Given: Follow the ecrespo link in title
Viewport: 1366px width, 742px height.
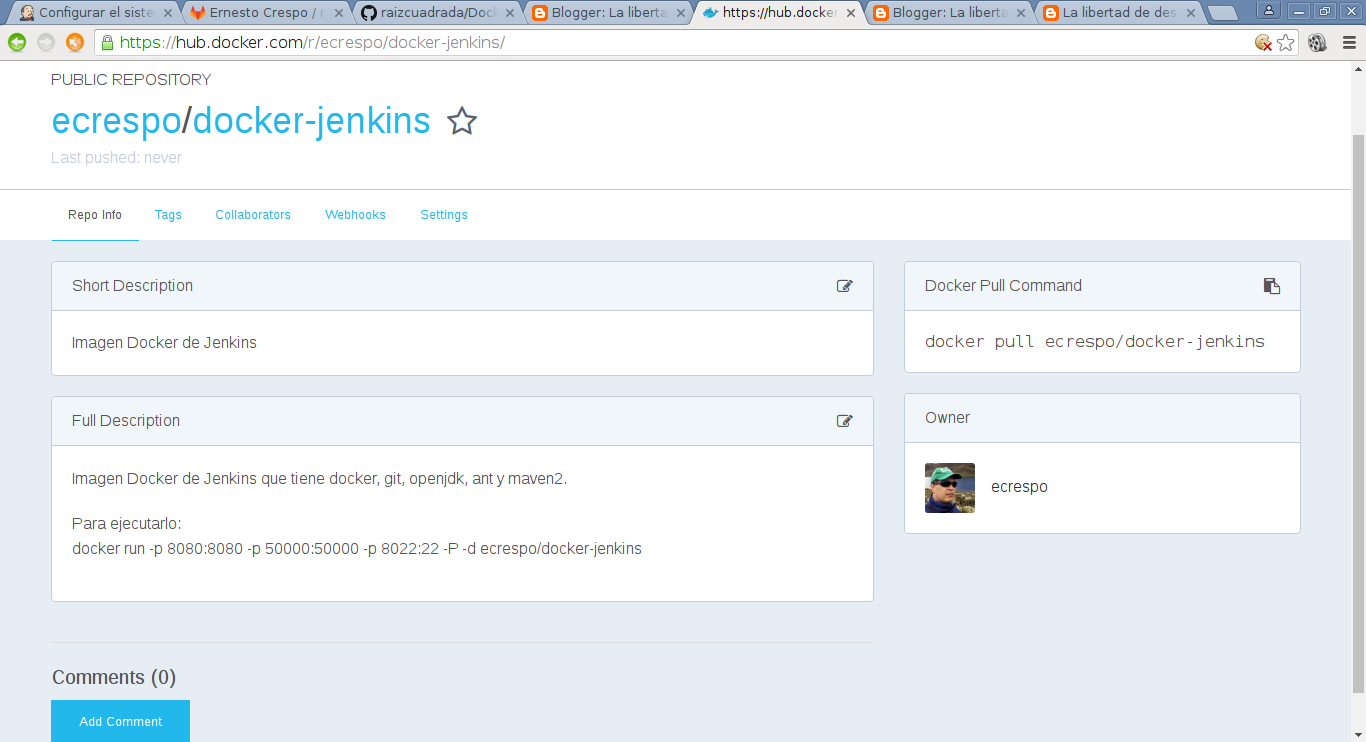Looking at the screenshot, I should point(115,121).
